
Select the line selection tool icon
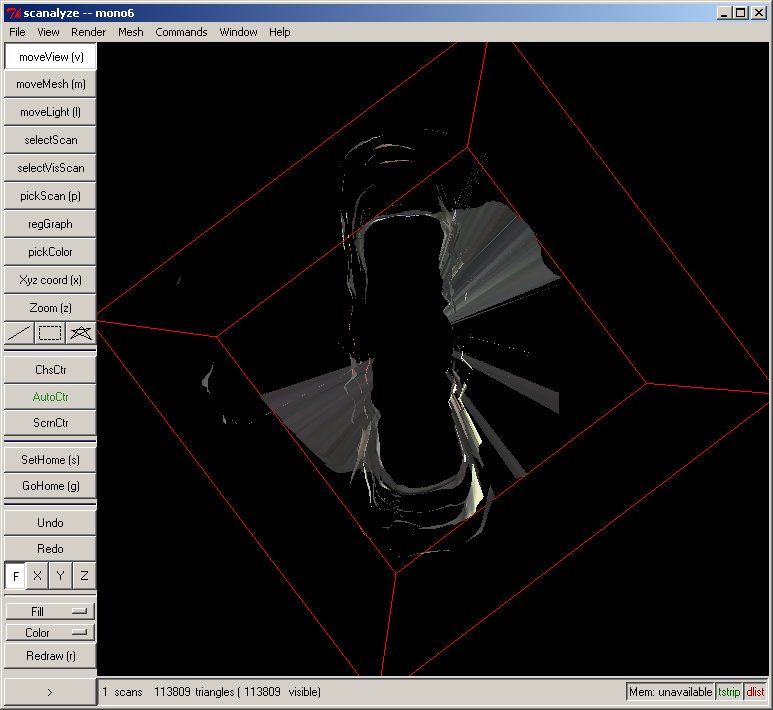pyautogui.click(x=19, y=333)
